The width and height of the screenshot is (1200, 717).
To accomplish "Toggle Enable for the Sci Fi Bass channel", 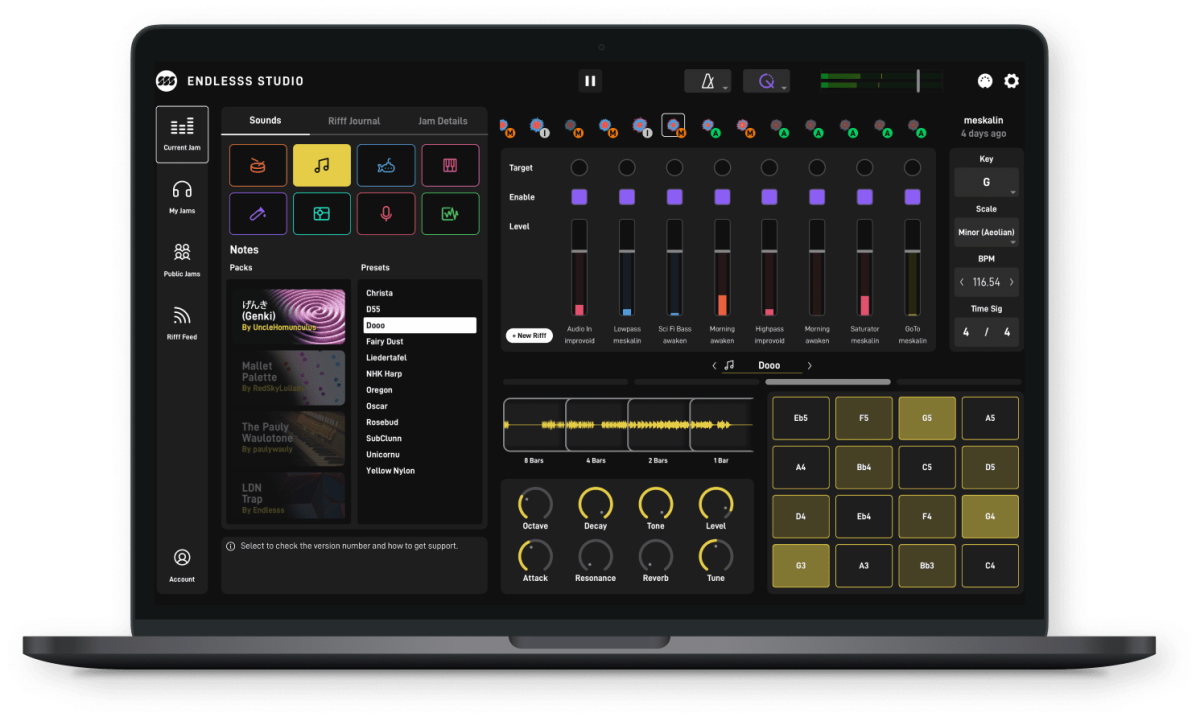I will (x=675, y=197).
